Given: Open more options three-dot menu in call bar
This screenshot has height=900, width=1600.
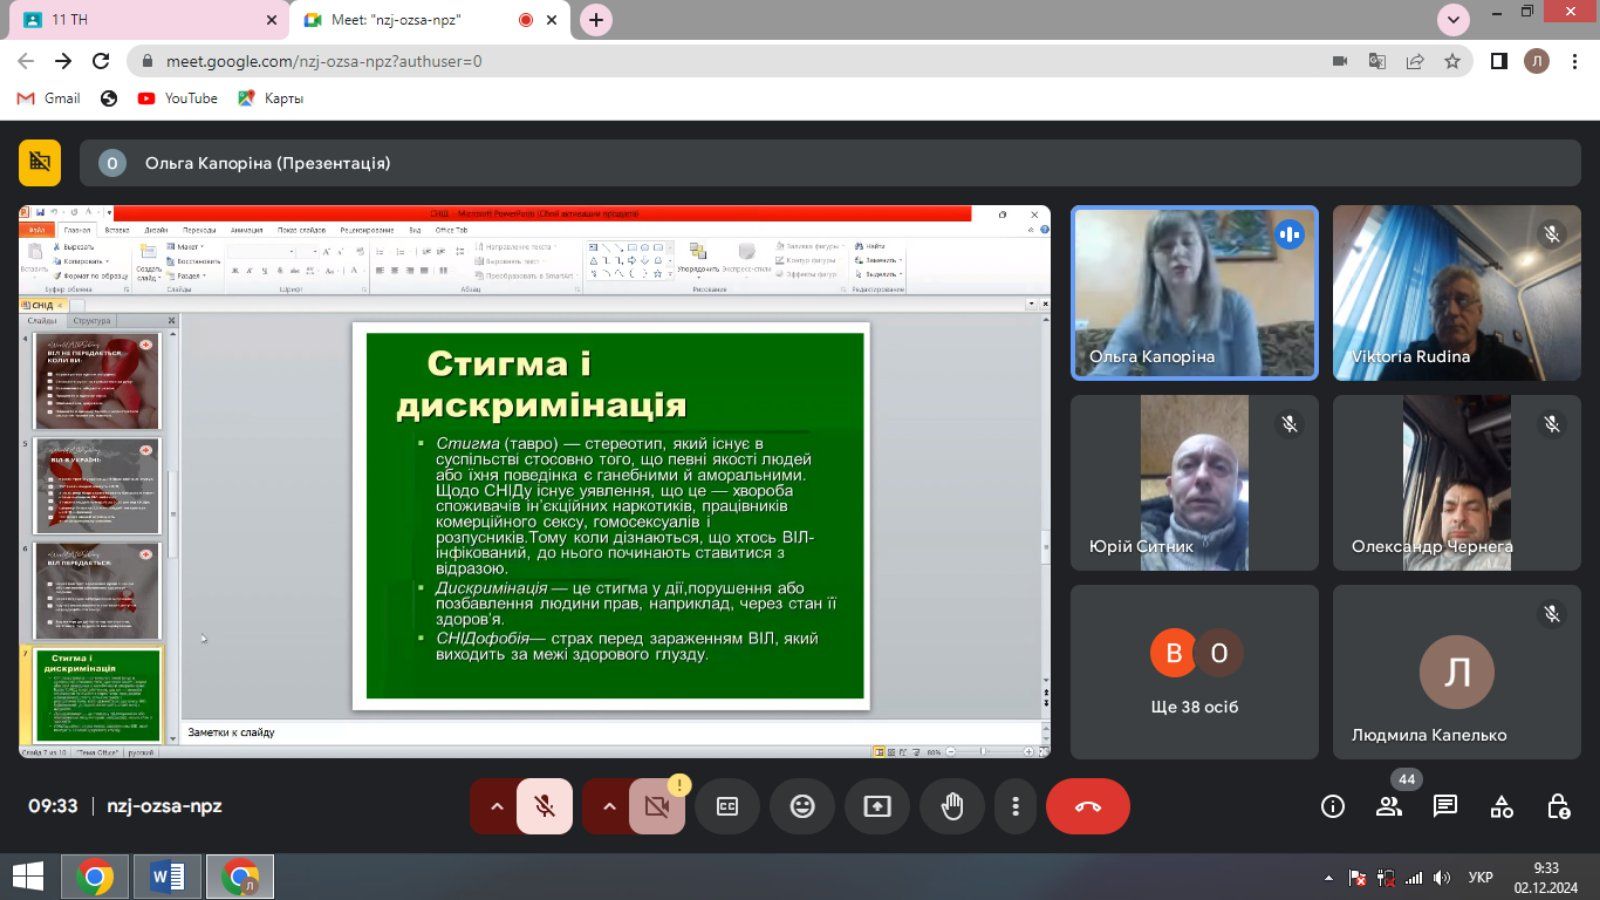Looking at the screenshot, I should click(1015, 806).
